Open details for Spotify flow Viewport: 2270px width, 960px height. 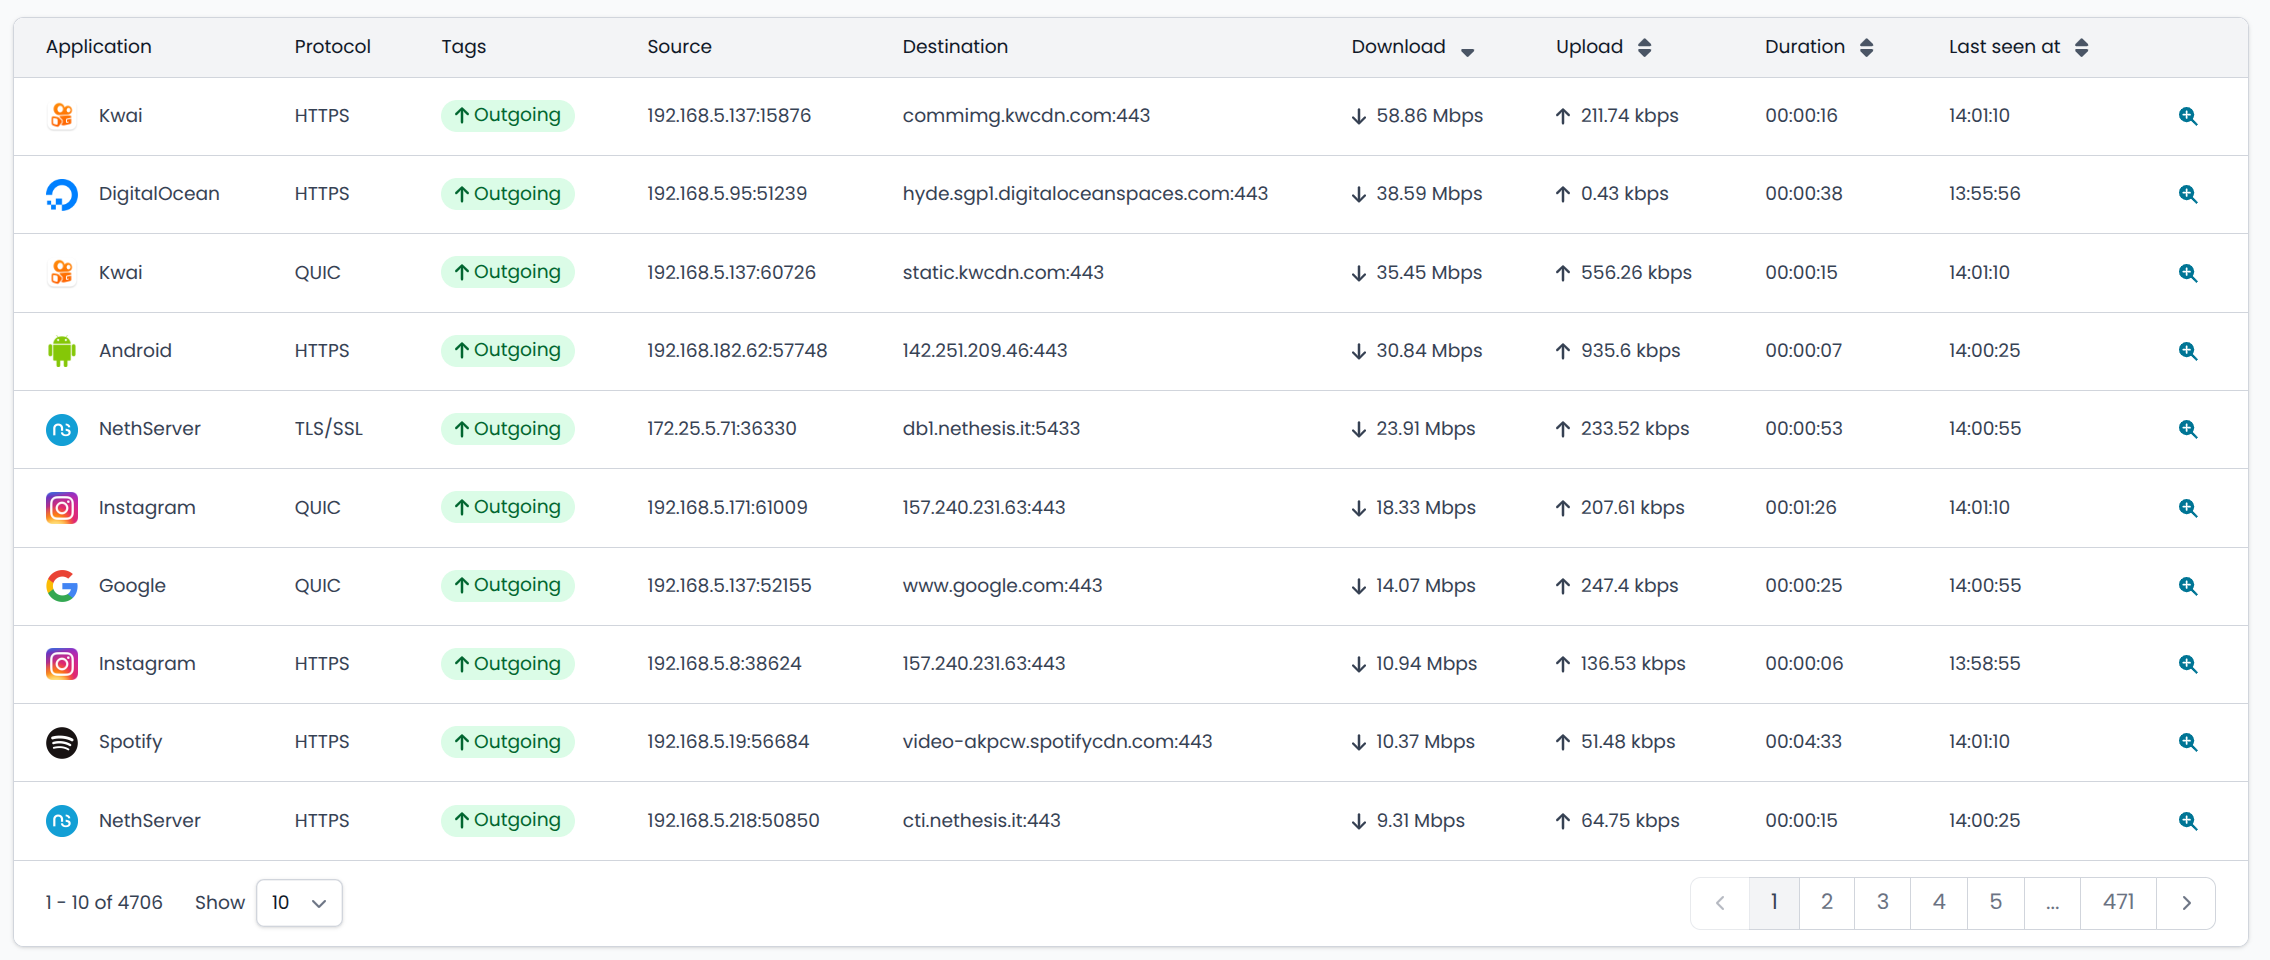(x=2187, y=742)
